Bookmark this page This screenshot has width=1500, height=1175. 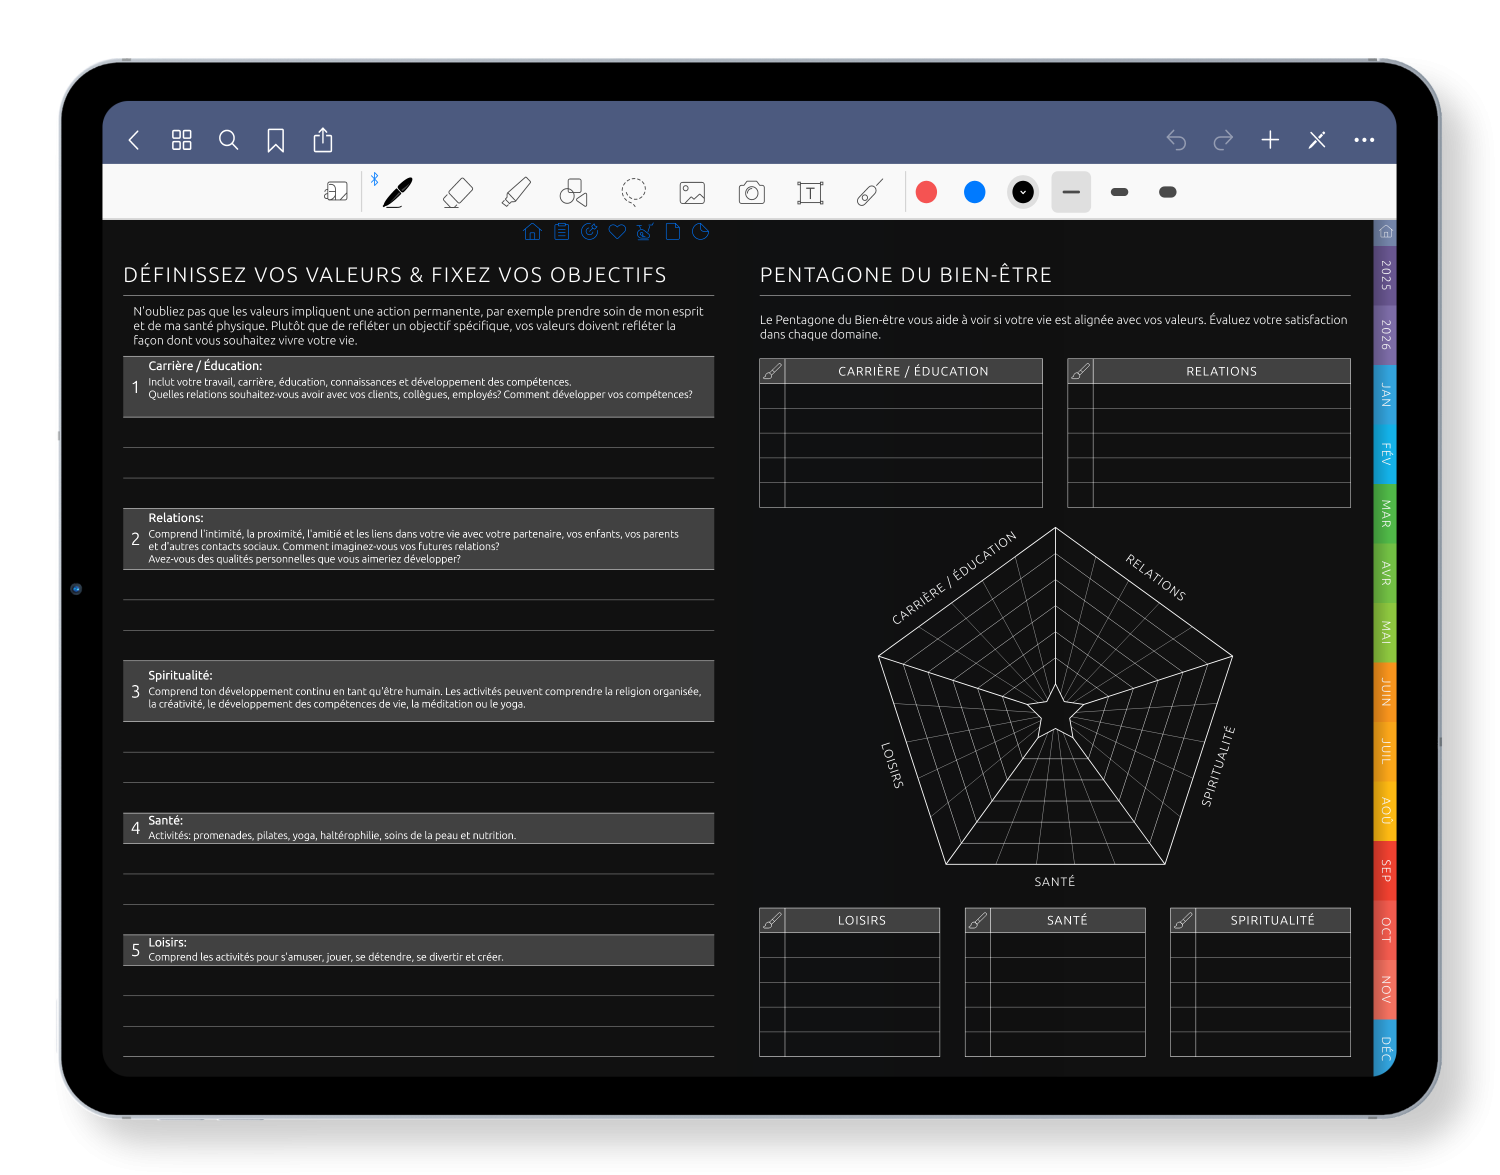(275, 140)
